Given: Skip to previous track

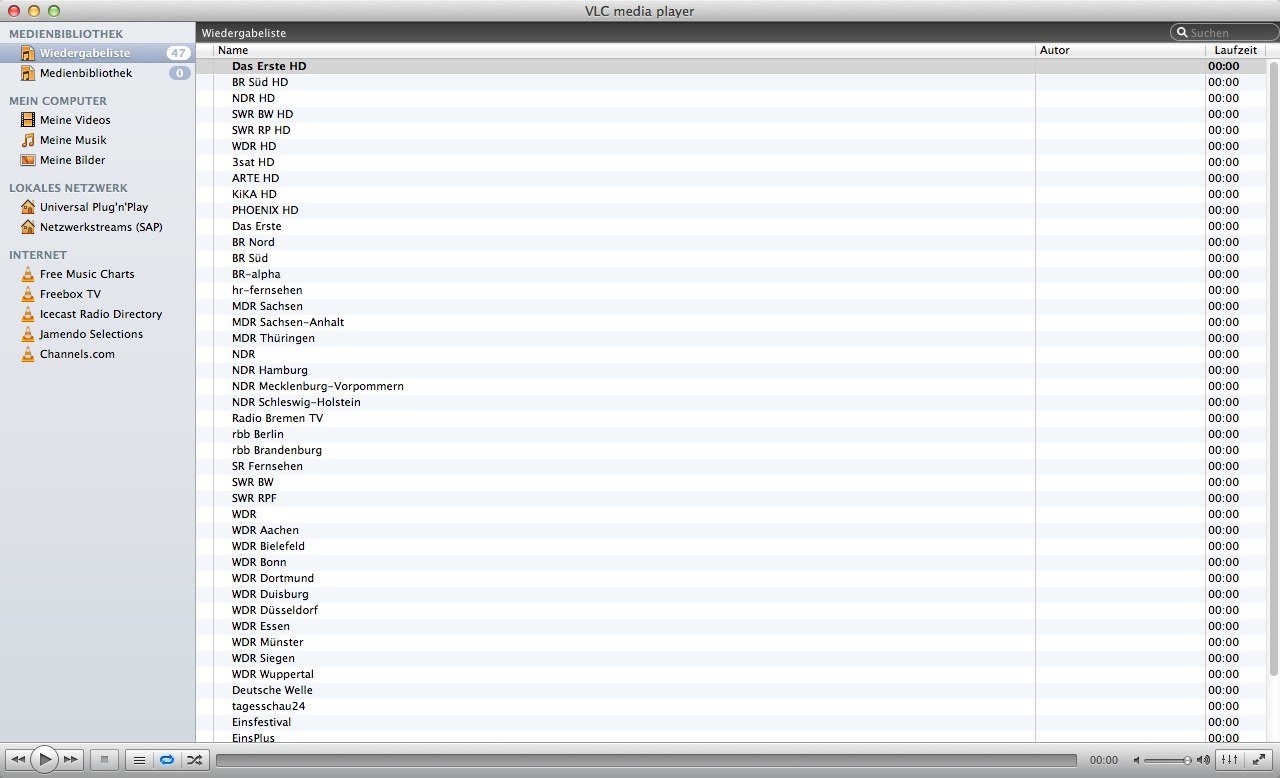Looking at the screenshot, I should [x=17, y=760].
